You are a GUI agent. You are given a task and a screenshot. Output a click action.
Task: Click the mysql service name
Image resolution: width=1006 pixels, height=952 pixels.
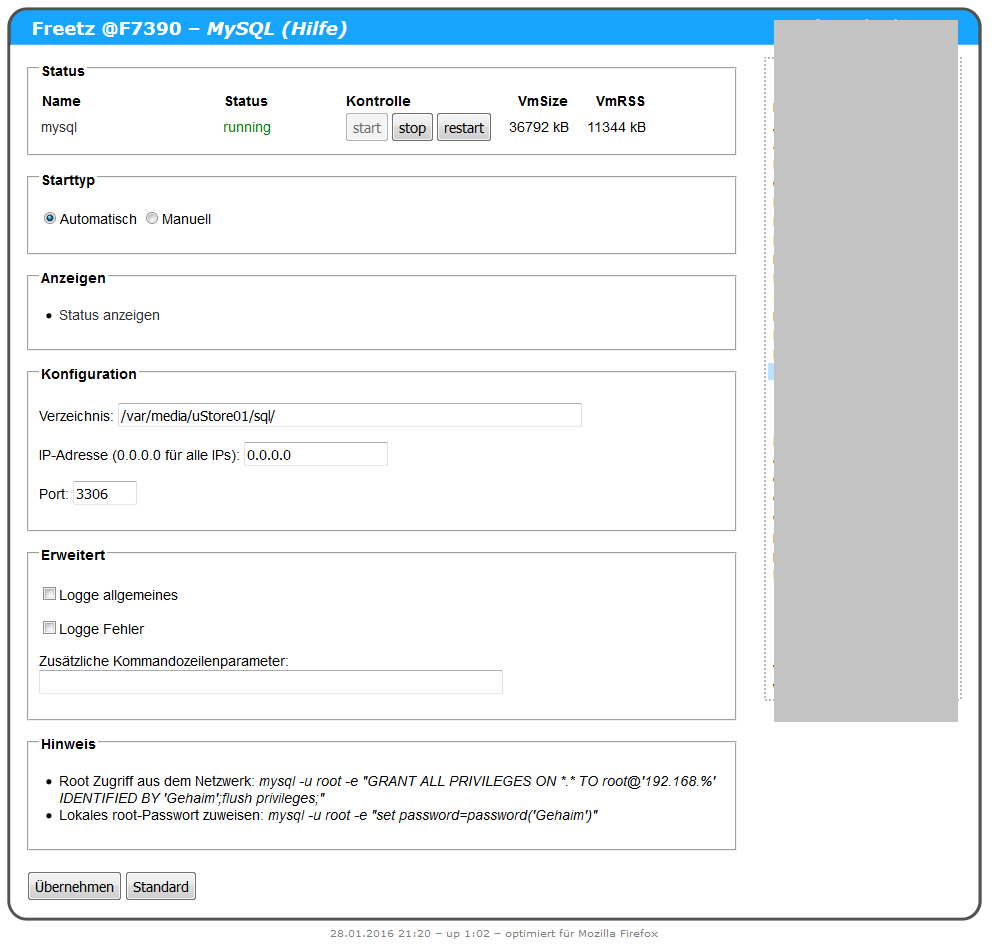click(x=59, y=128)
